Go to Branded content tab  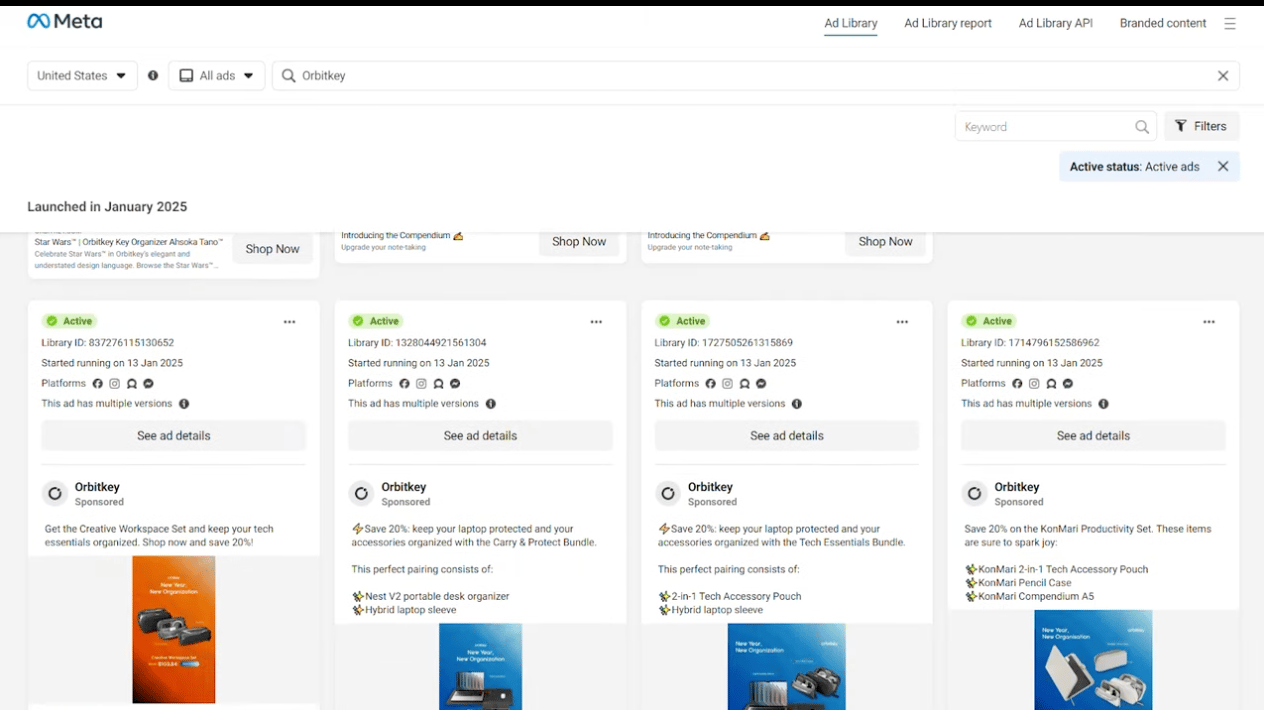1163,24
